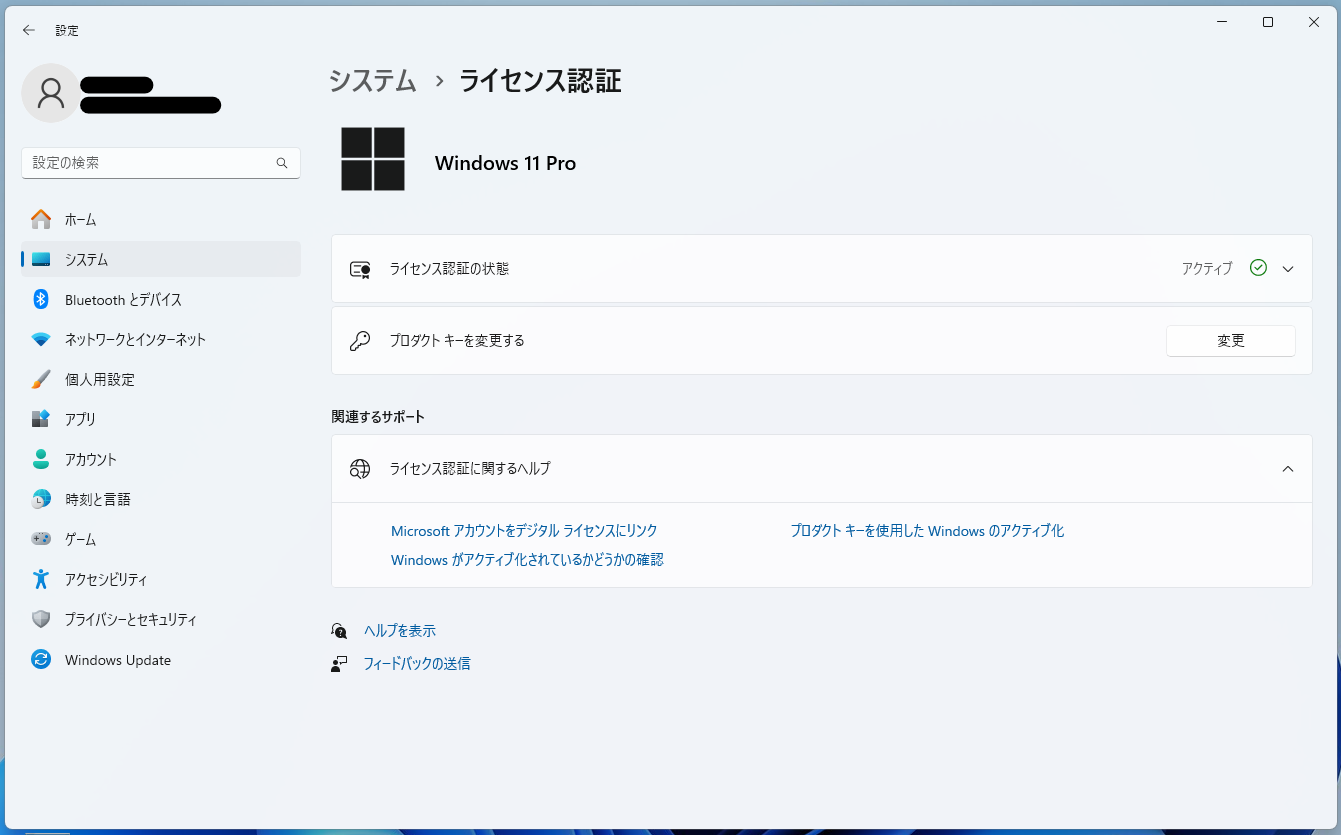Go to プライバシーとセキュリティ
The image size is (1341, 835).
tap(161, 619)
